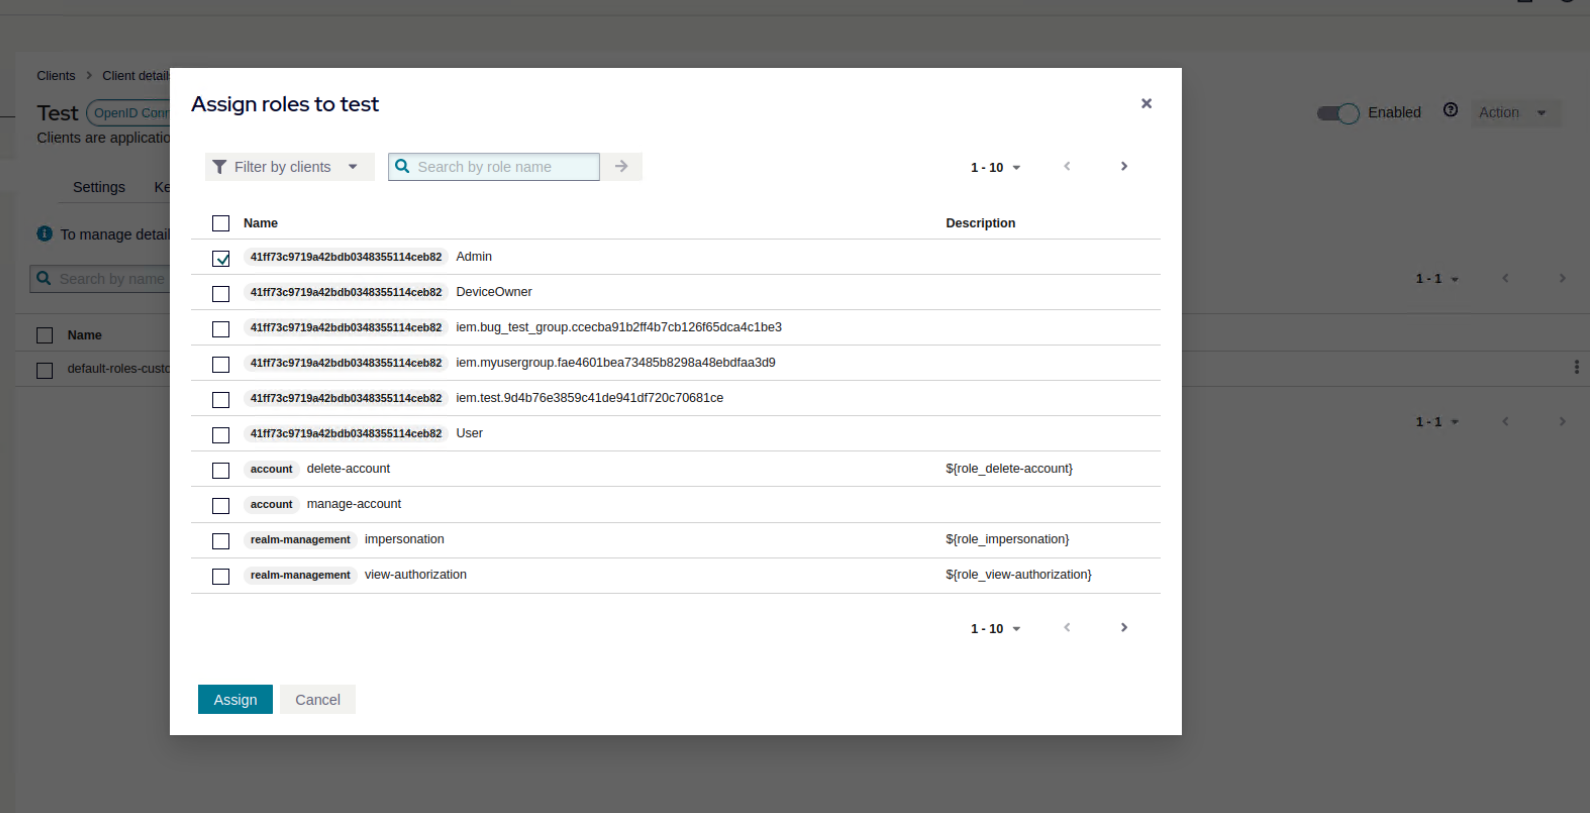Image resolution: width=1590 pixels, height=813 pixels.
Task: Click the ${role_impersonation} description
Action: click(x=1007, y=539)
